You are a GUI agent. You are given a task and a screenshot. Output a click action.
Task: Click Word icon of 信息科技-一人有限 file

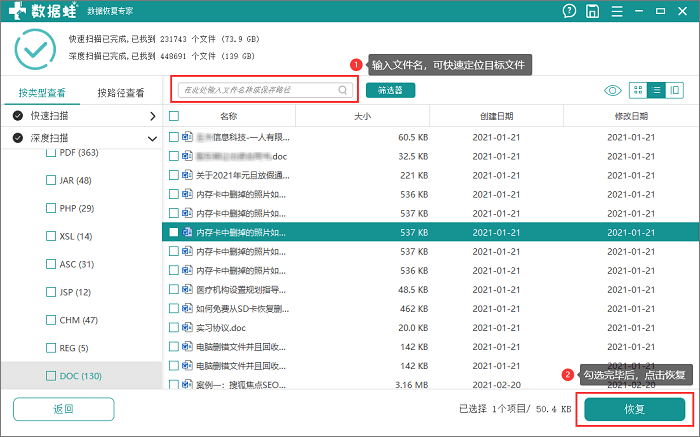pyautogui.click(x=187, y=137)
